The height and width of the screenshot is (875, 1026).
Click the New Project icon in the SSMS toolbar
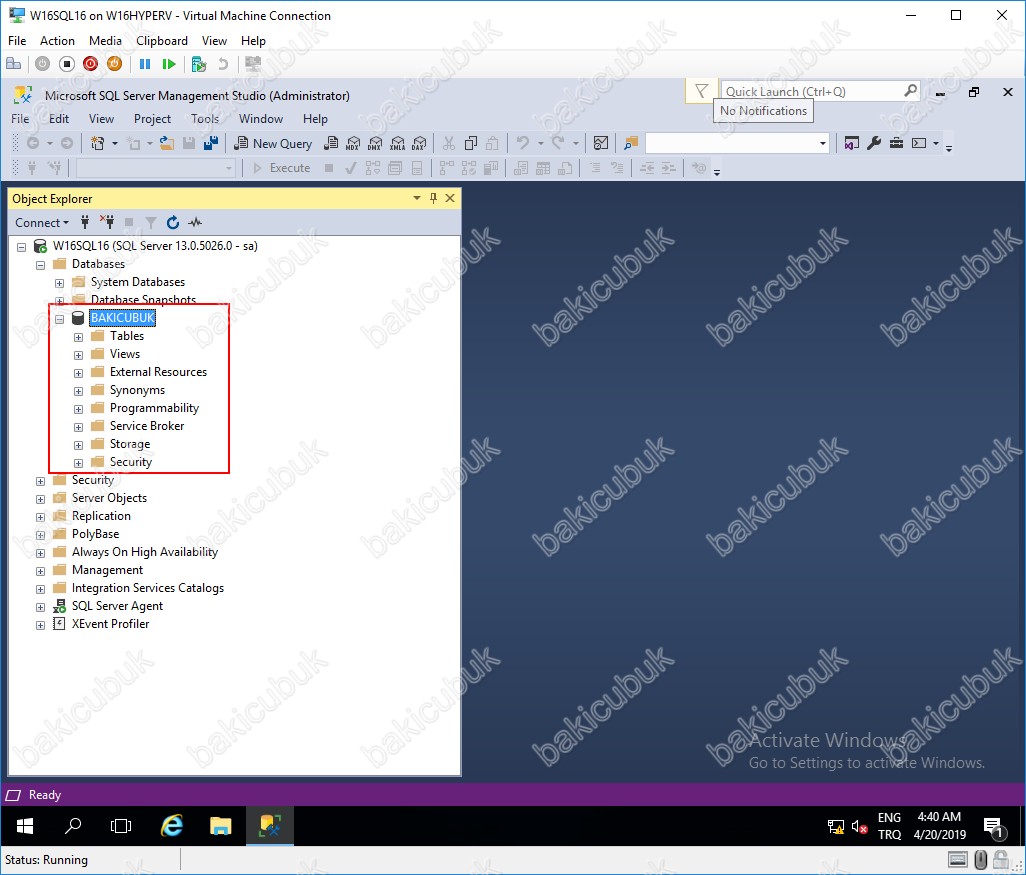click(97, 143)
